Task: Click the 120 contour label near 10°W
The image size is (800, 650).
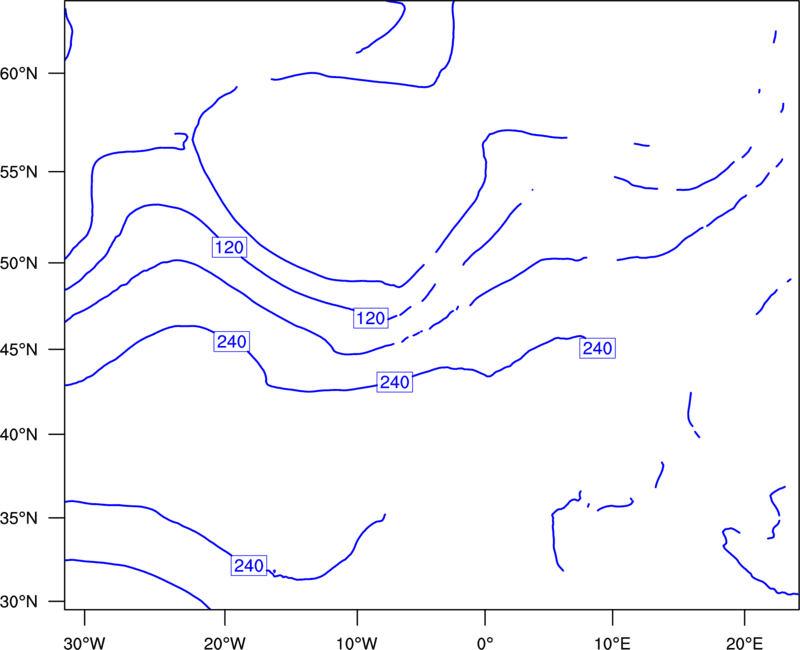Action: click(x=370, y=318)
